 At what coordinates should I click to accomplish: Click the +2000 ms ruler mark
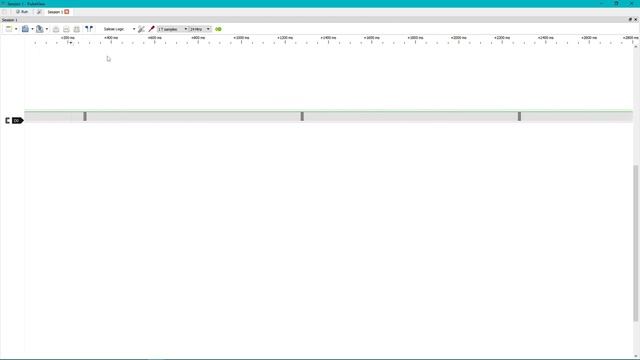pyautogui.click(x=458, y=38)
